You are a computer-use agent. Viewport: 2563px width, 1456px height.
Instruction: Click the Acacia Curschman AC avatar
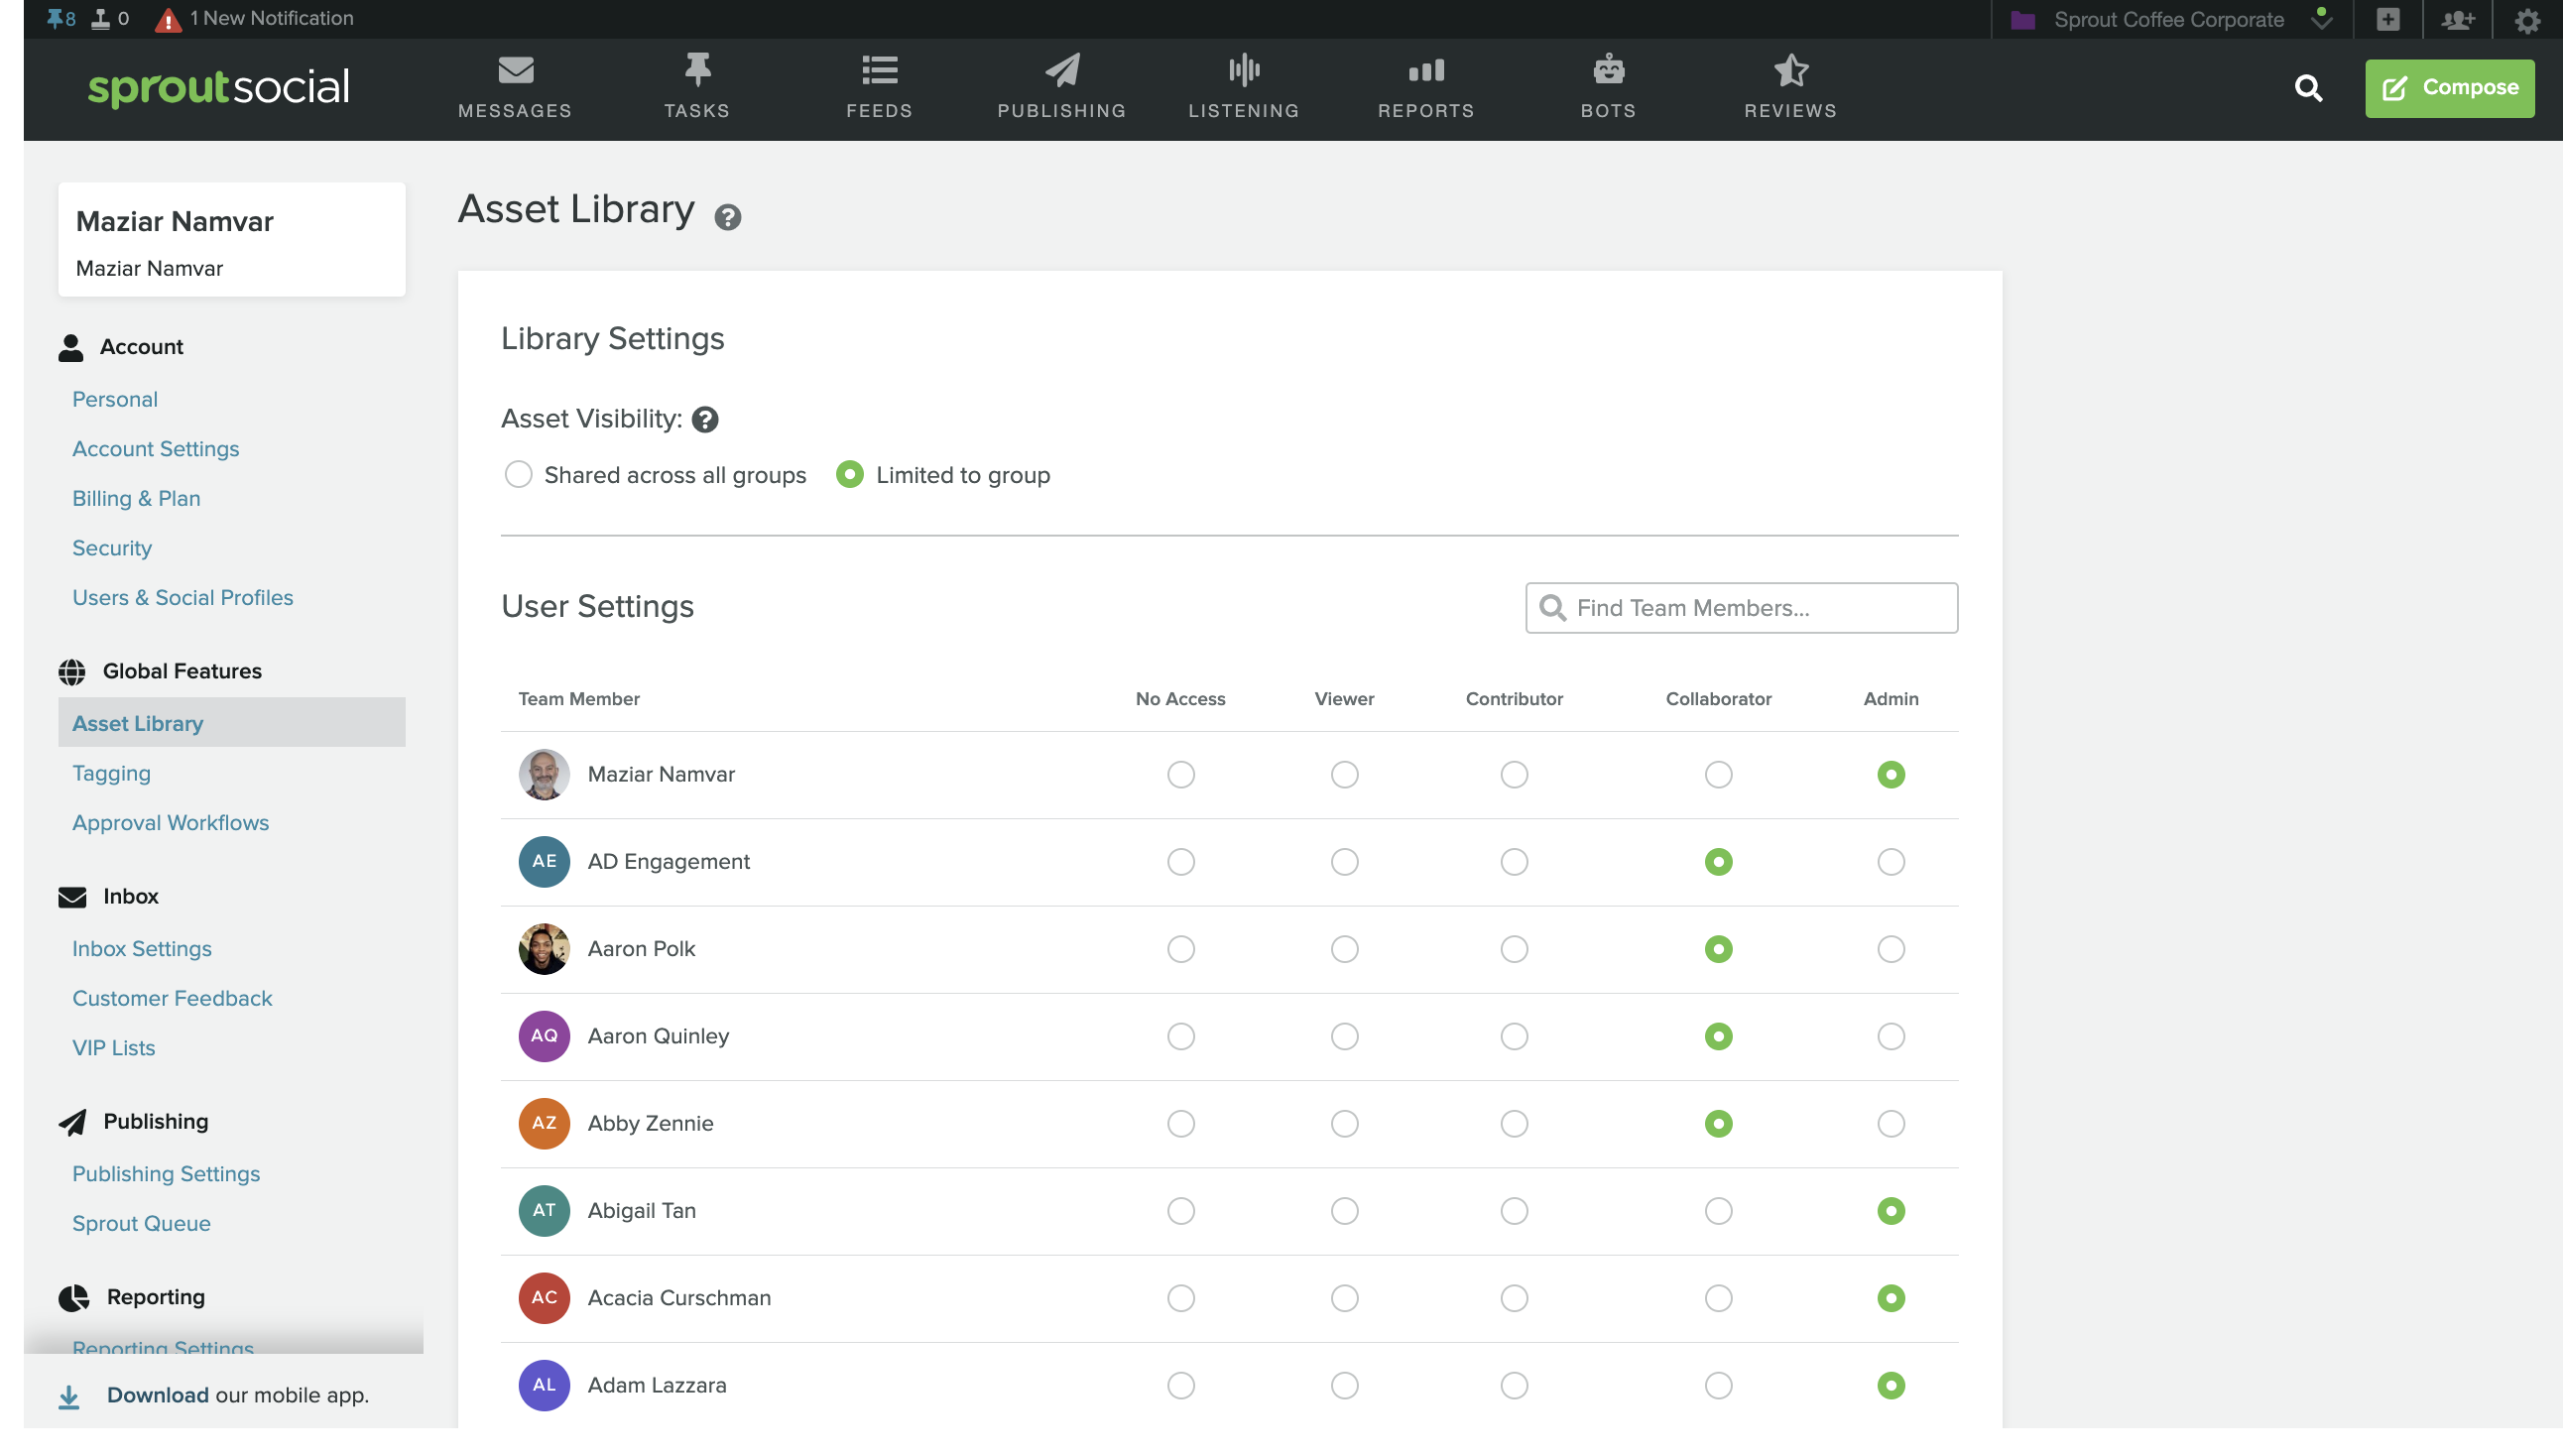pos(544,1298)
